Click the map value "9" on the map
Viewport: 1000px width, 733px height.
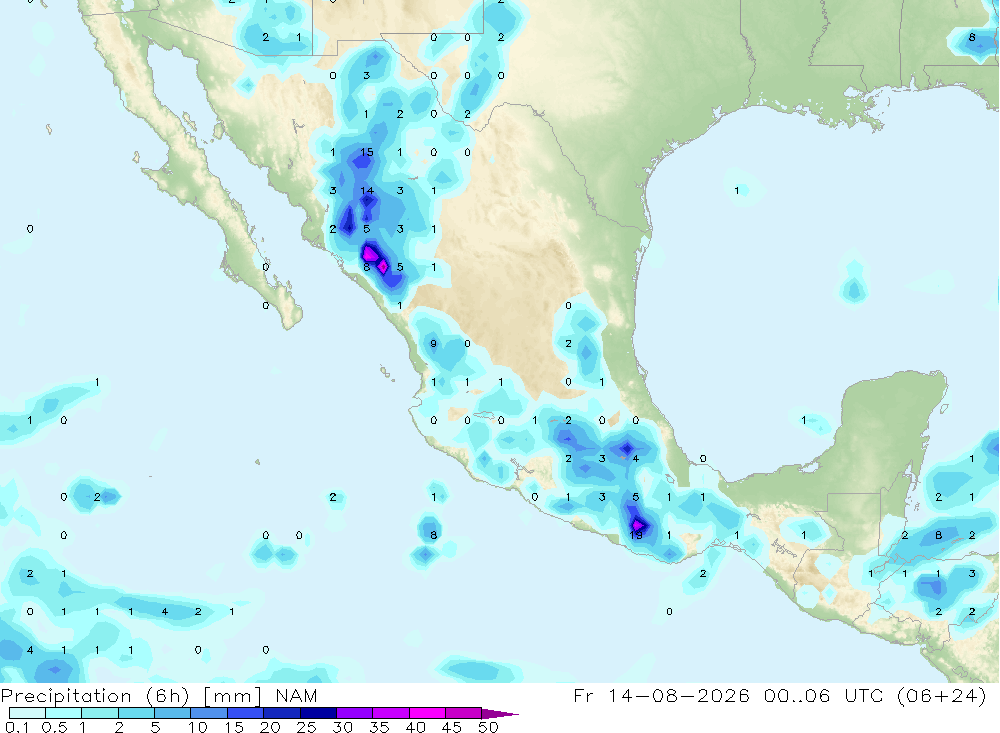click(434, 343)
